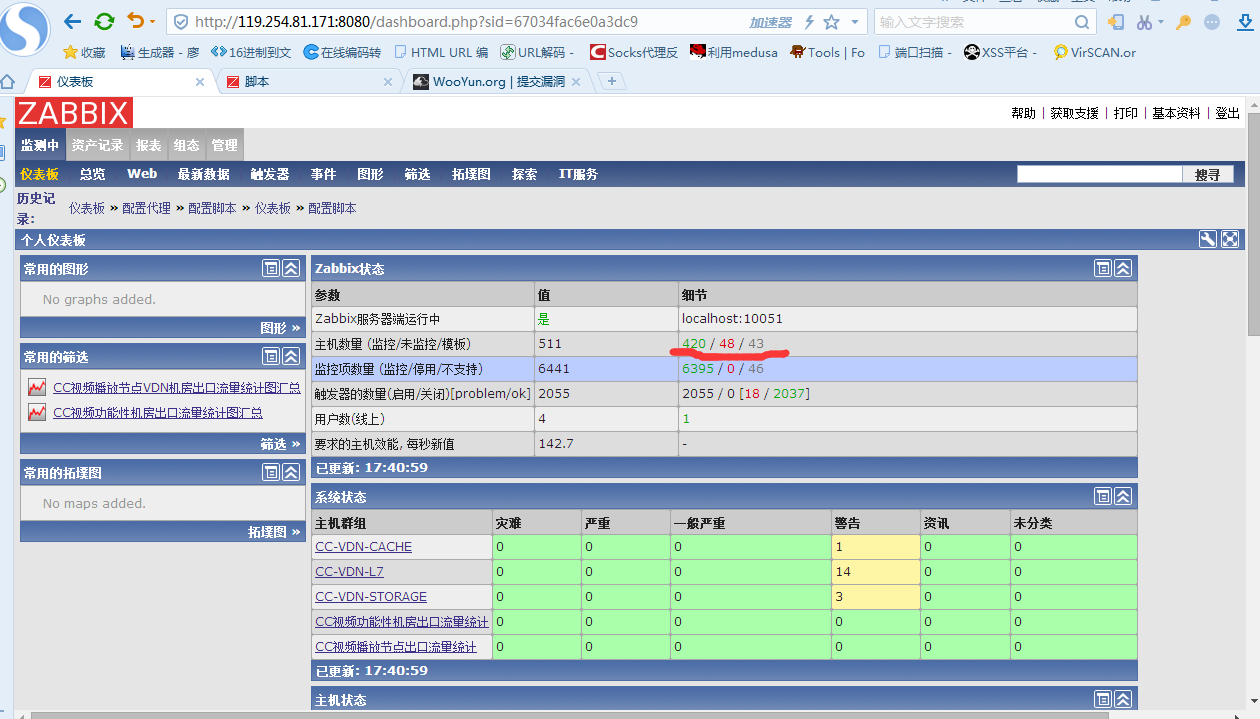
Task: Collapse the 常用的拓扑图 widget
Action: point(291,472)
